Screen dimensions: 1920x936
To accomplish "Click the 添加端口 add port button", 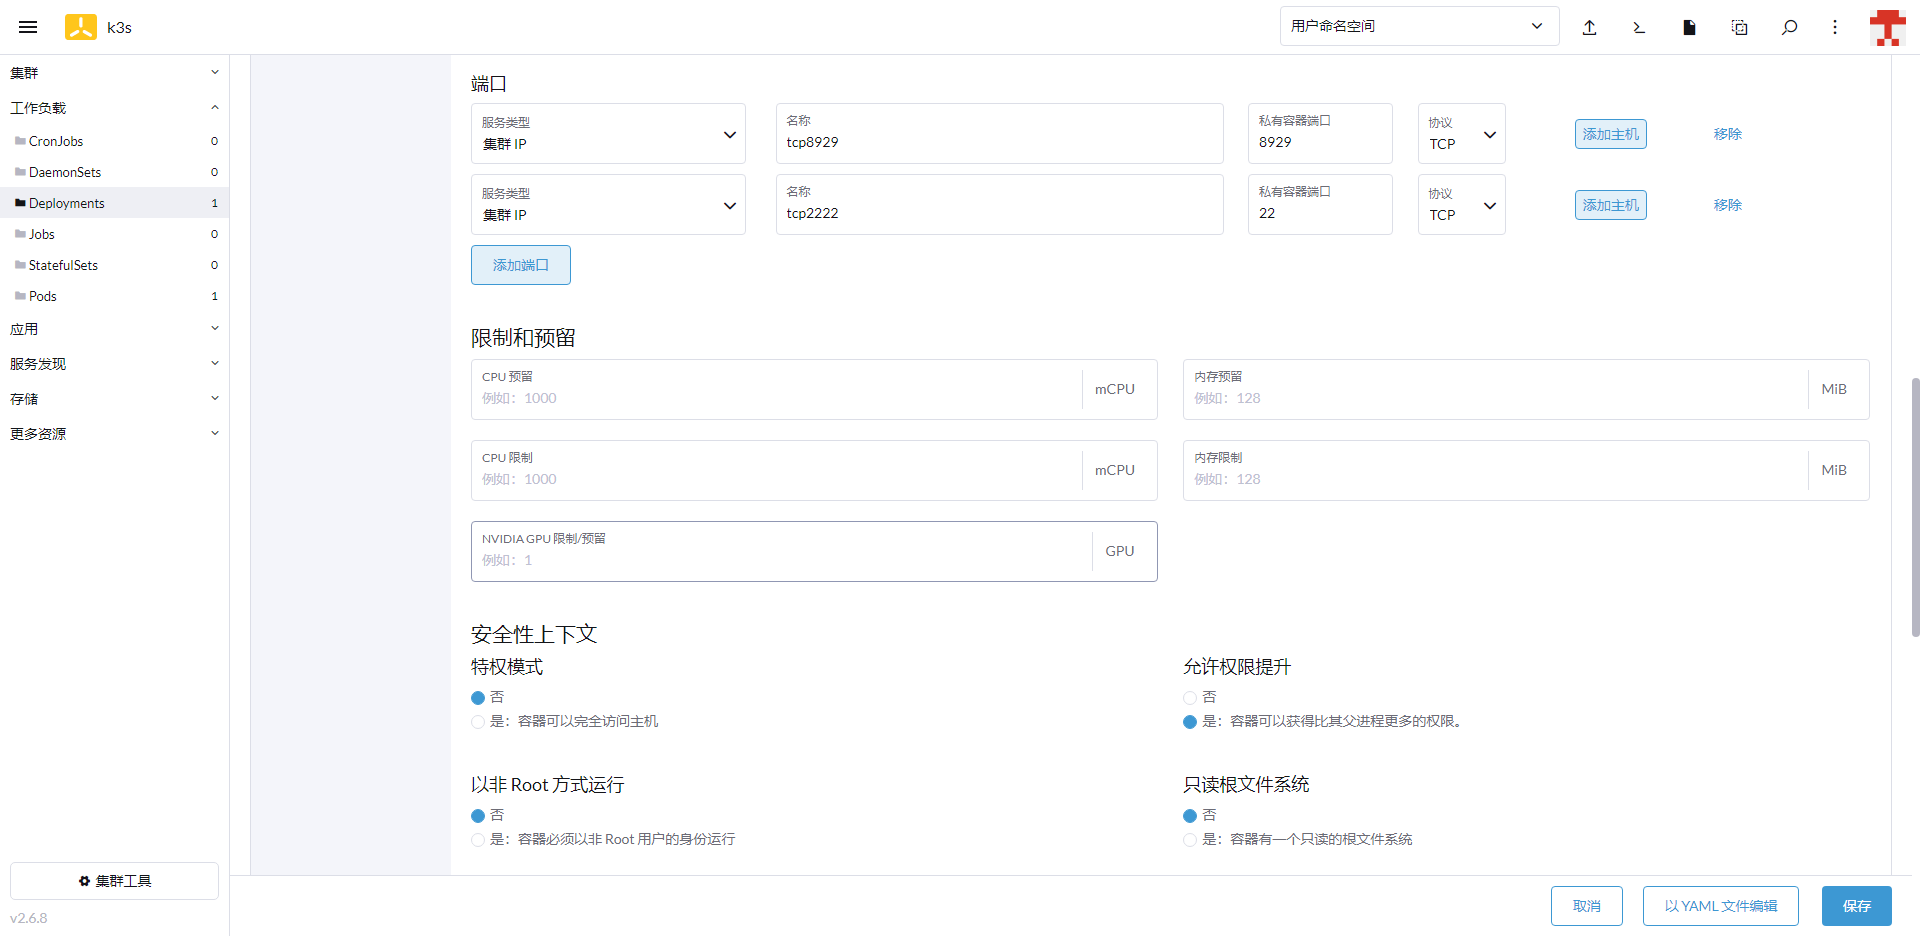I will (x=520, y=265).
